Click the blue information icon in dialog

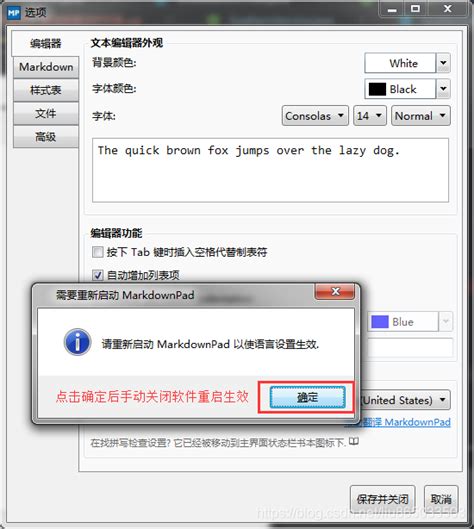pyautogui.click(x=78, y=342)
